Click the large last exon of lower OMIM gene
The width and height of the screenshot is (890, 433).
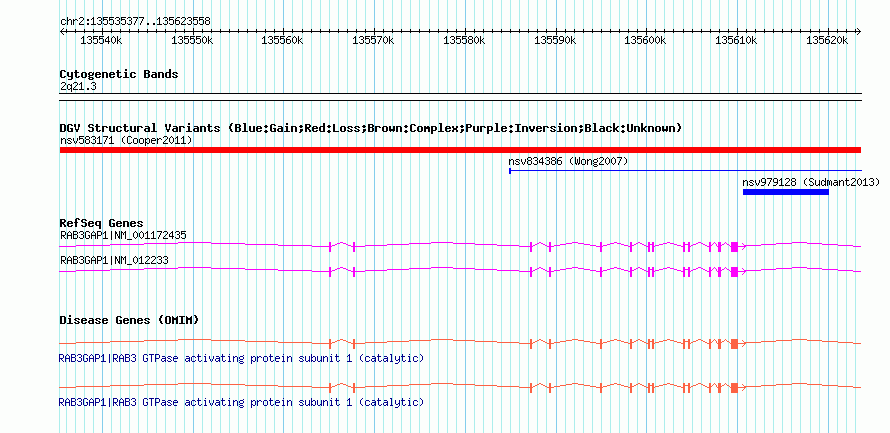click(734, 388)
